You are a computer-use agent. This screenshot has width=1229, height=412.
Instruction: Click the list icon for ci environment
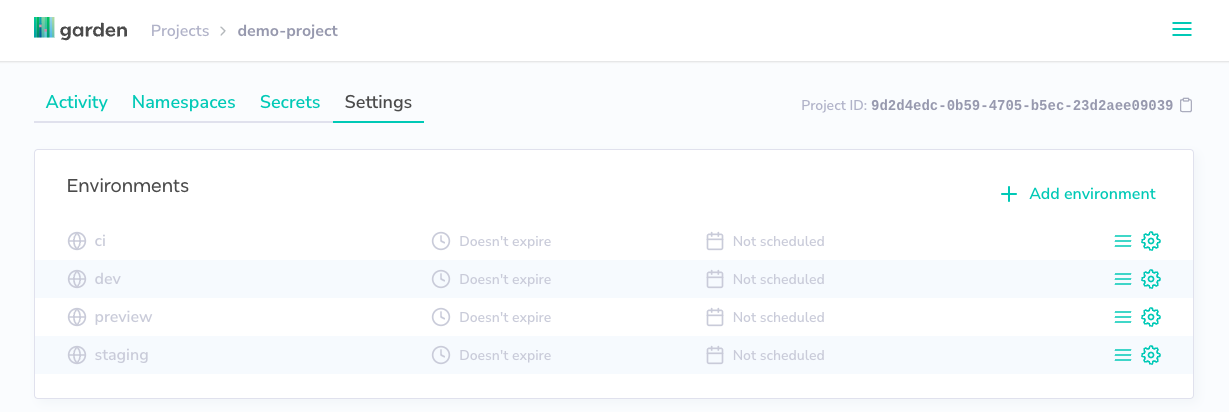pos(1123,241)
